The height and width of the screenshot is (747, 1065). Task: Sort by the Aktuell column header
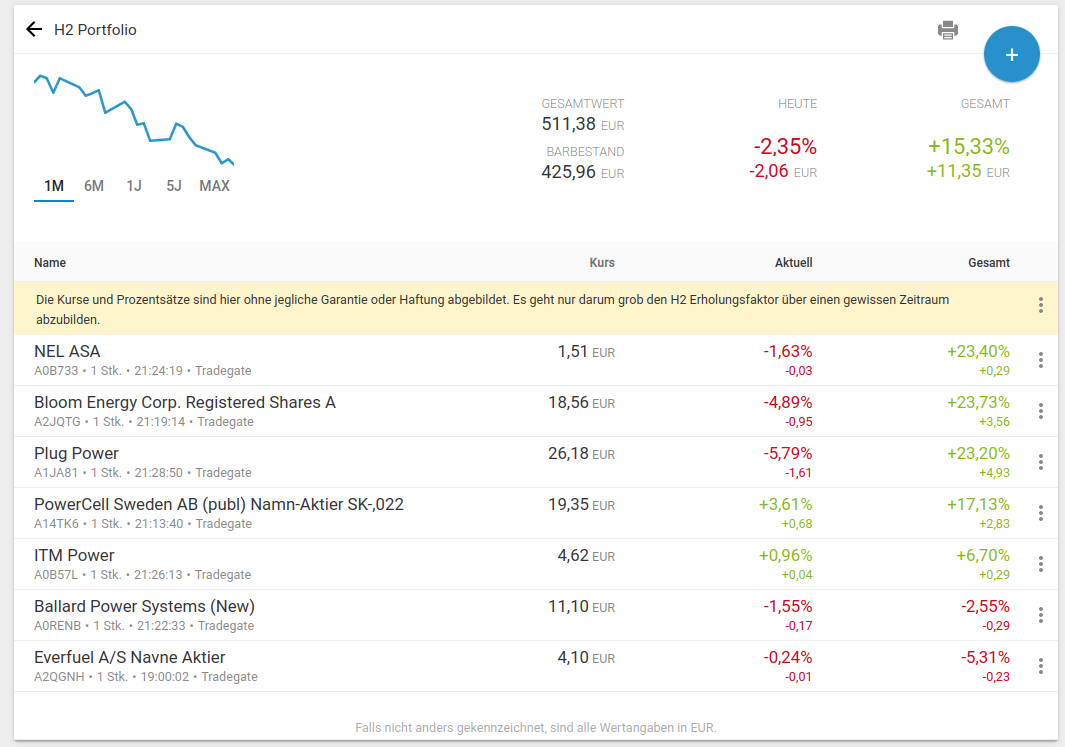[x=793, y=263]
